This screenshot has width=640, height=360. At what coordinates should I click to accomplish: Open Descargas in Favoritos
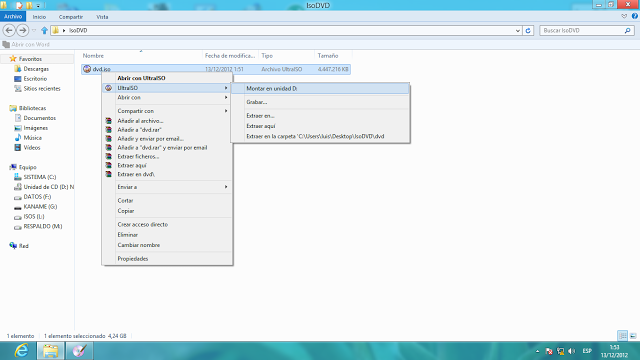pyautogui.click(x=36, y=69)
